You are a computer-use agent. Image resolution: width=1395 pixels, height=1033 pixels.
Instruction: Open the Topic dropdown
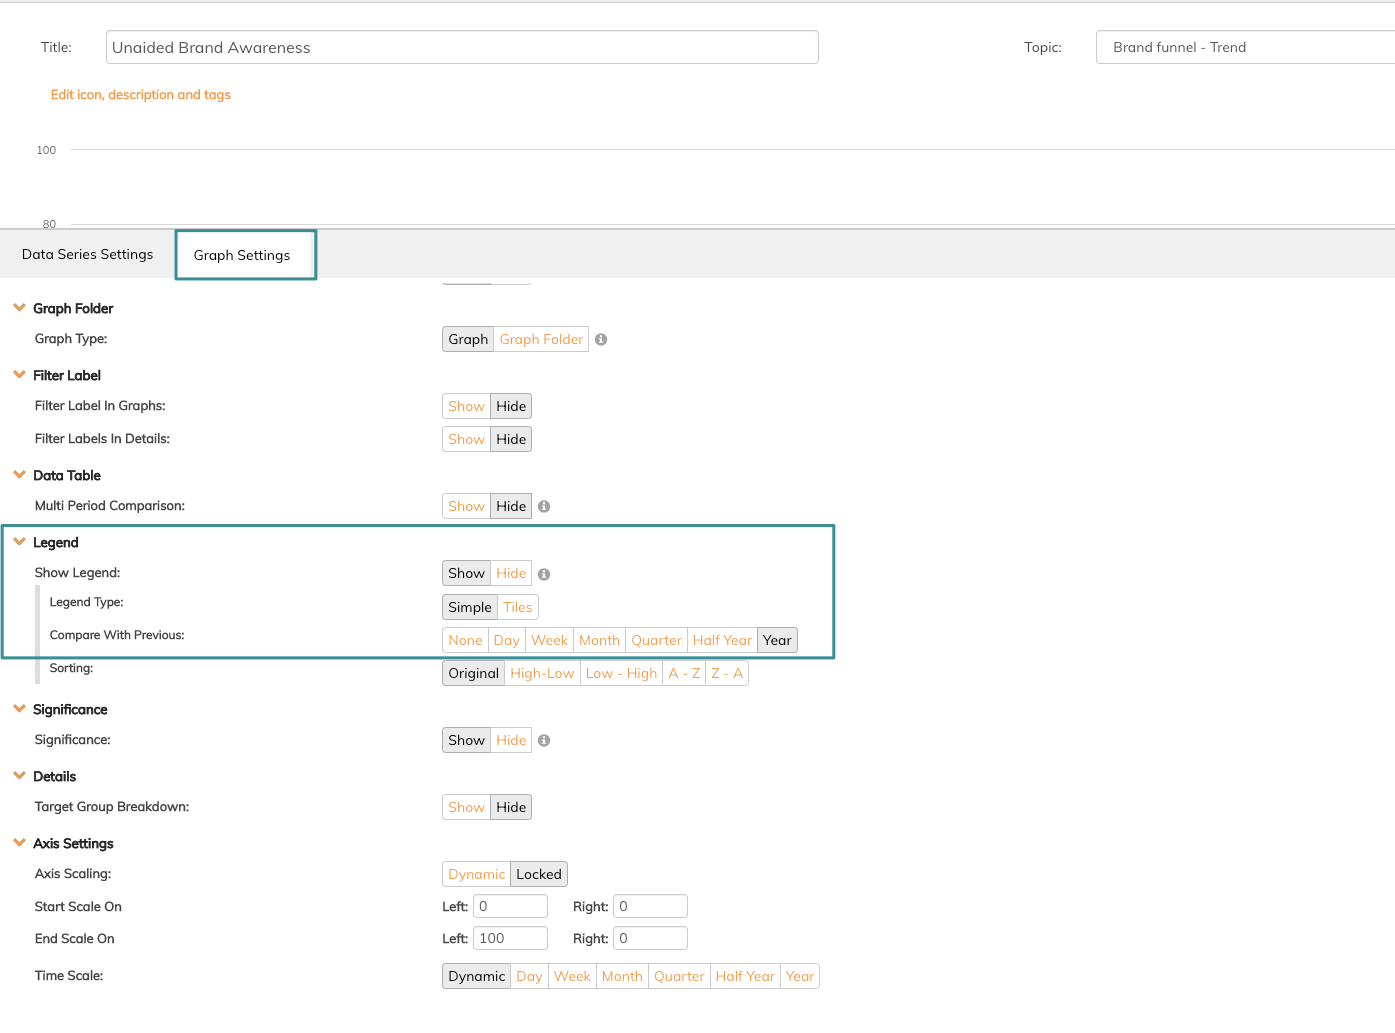coord(1245,47)
